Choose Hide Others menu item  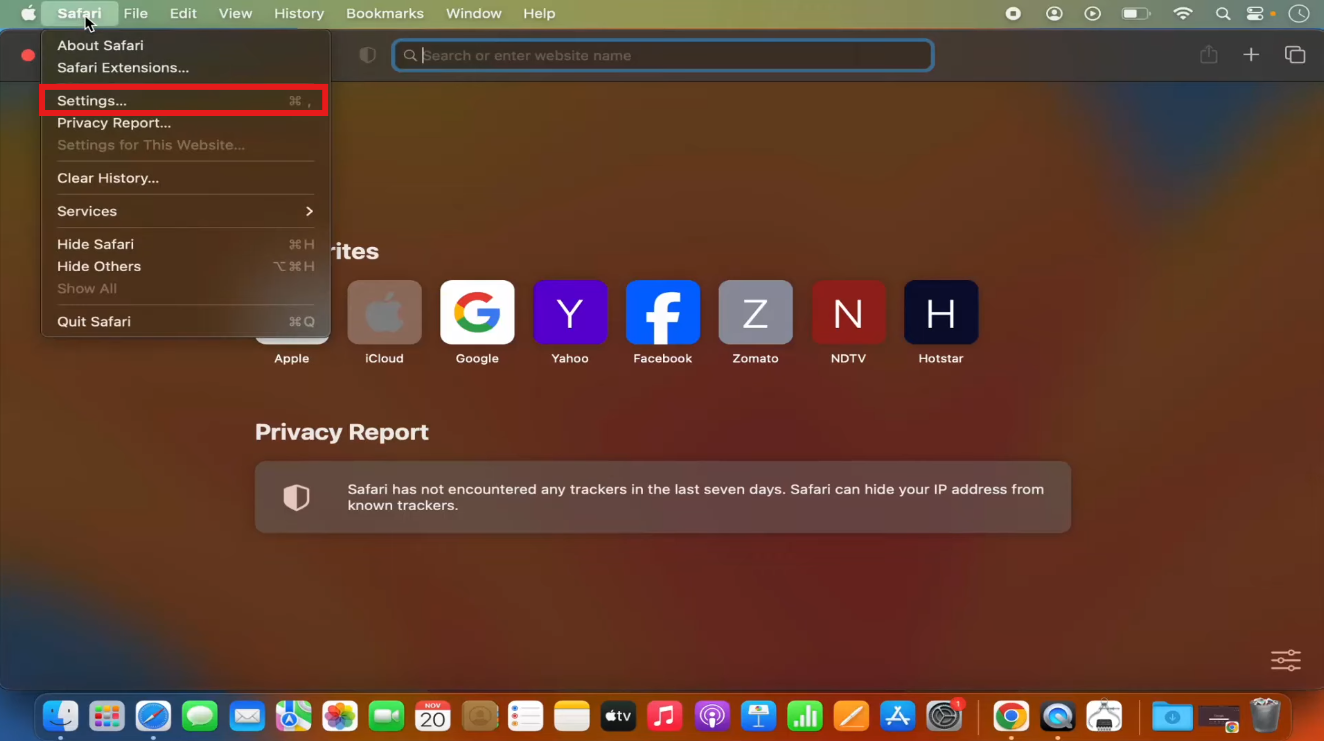184,266
